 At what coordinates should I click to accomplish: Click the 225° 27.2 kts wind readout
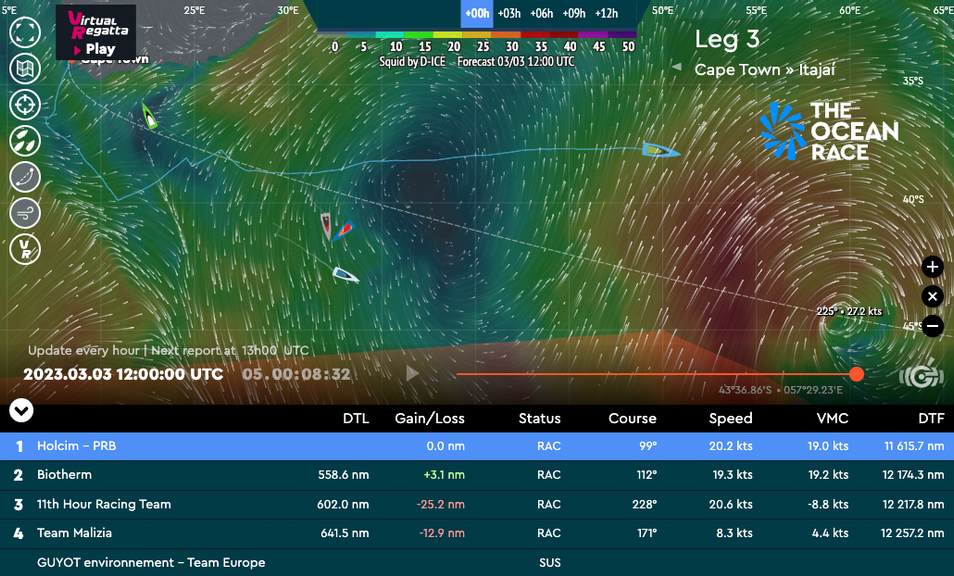[849, 311]
